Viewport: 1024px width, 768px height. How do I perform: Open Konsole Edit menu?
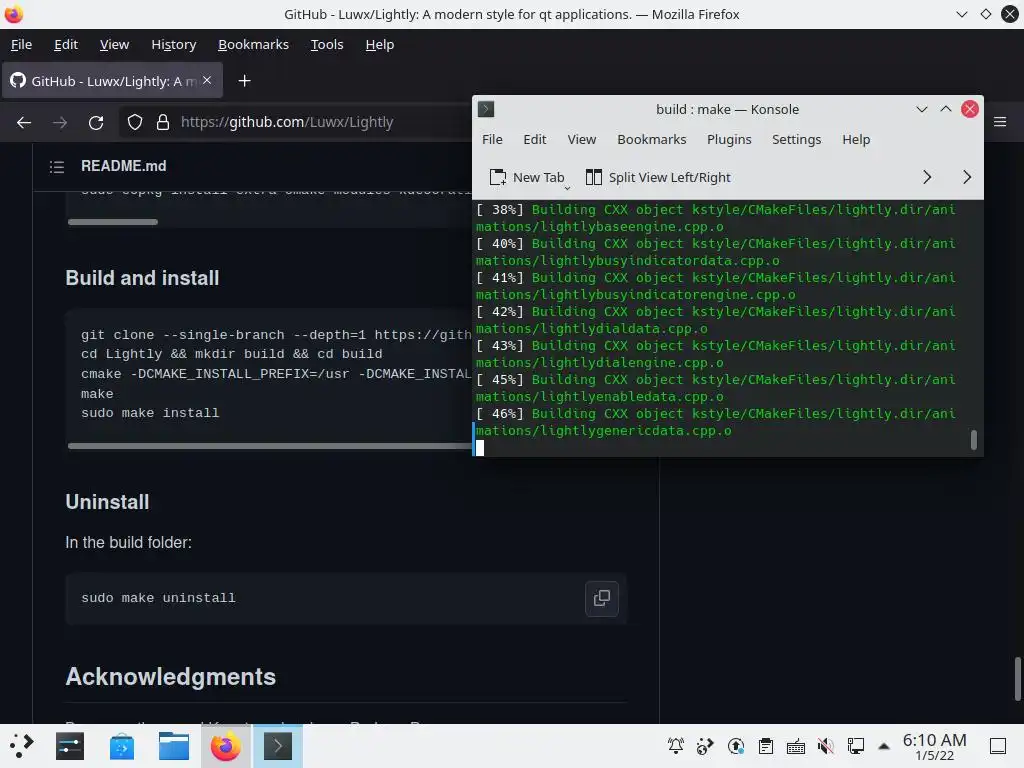[535, 140]
